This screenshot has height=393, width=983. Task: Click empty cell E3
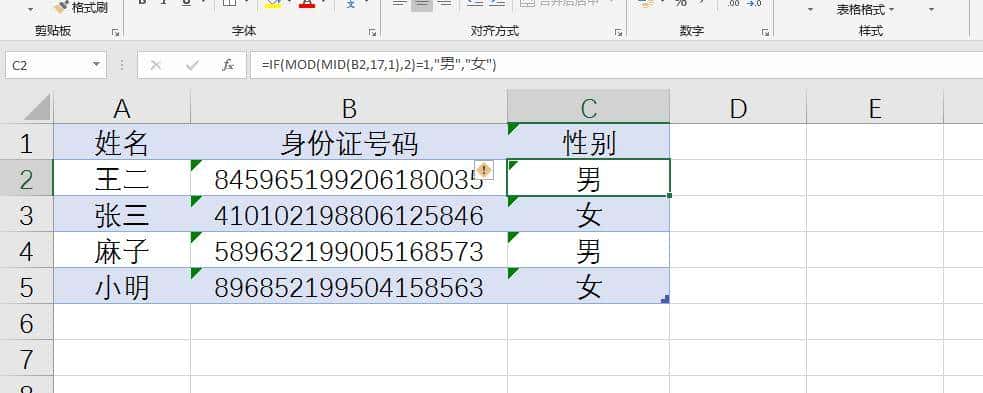[x=875, y=214]
